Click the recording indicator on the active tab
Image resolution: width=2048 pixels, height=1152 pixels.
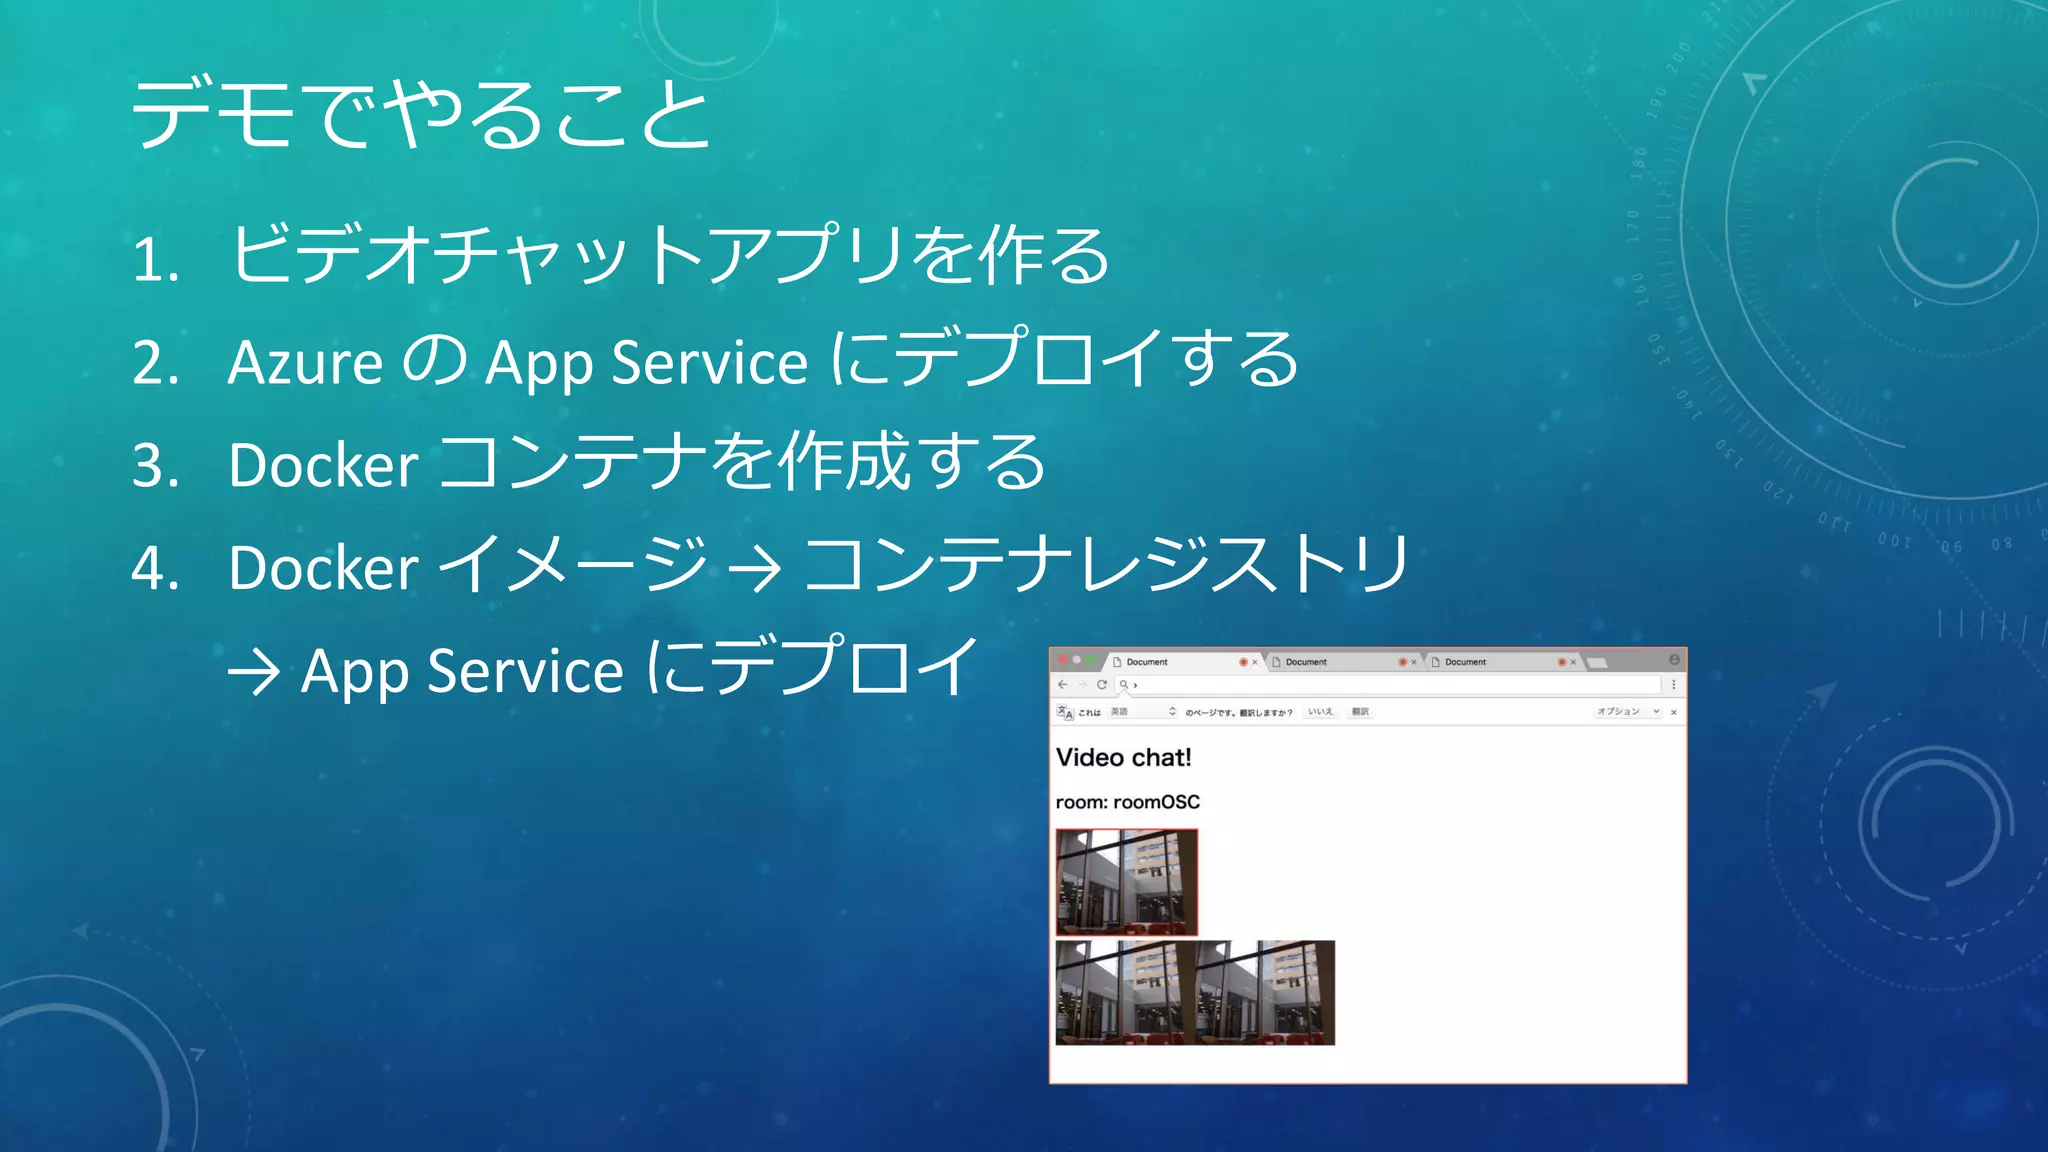click(x=1243, y=662)
